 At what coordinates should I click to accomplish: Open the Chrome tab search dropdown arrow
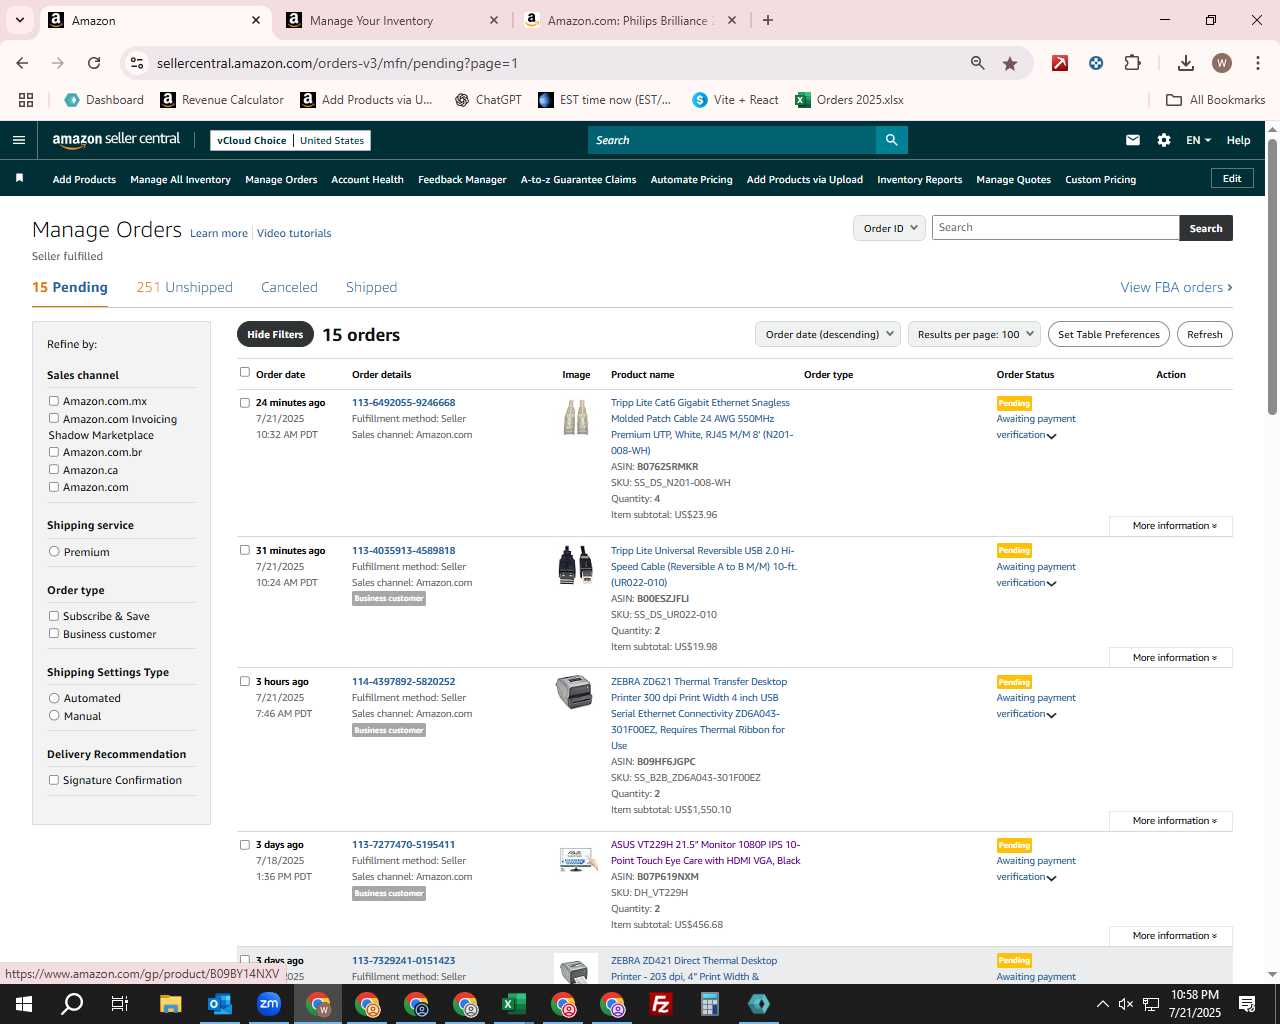[19, 20]
